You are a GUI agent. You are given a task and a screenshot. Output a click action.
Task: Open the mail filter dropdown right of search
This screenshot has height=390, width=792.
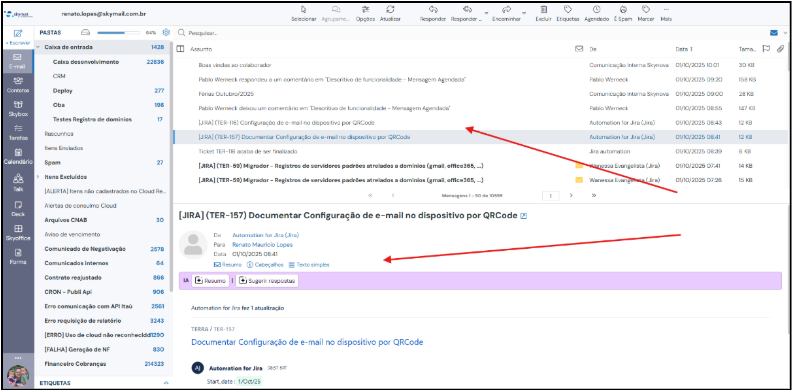click(784, 33)
